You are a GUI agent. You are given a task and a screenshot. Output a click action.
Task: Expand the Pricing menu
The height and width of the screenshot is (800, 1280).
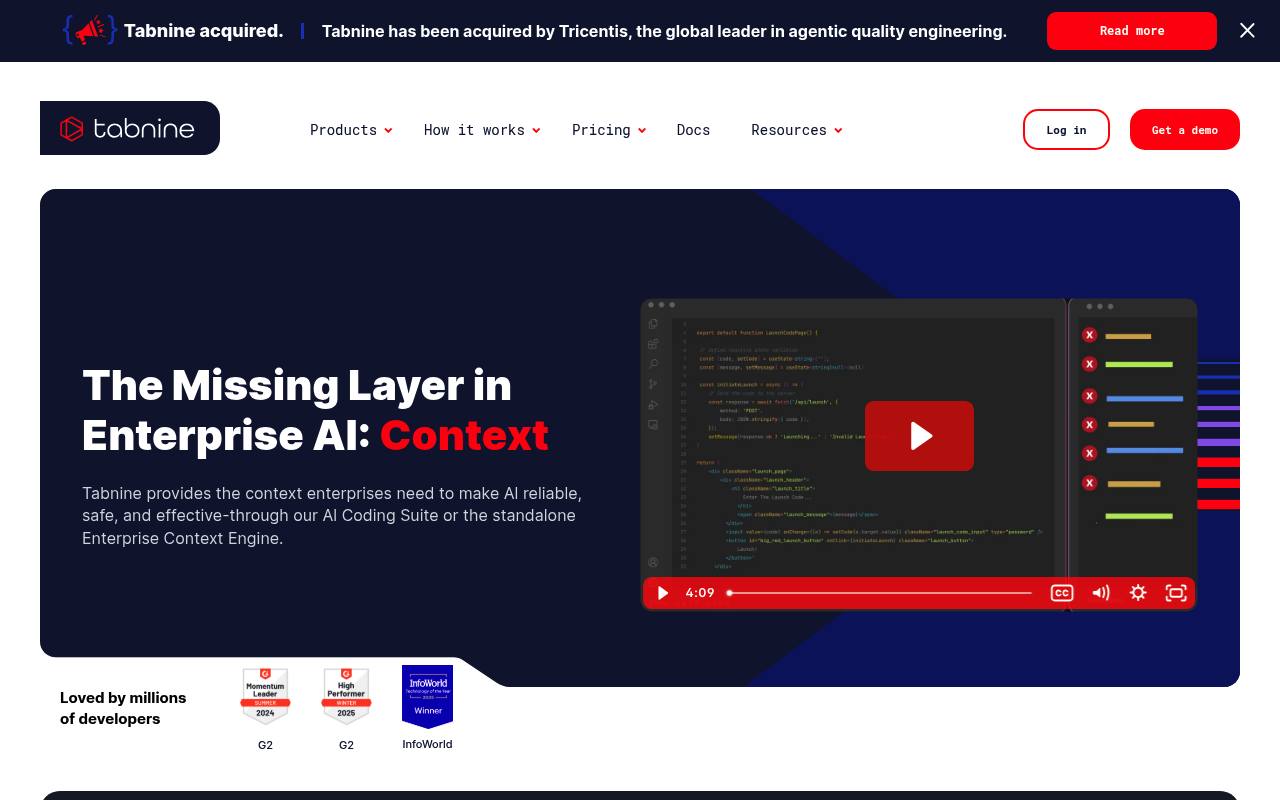coord(609,130)
